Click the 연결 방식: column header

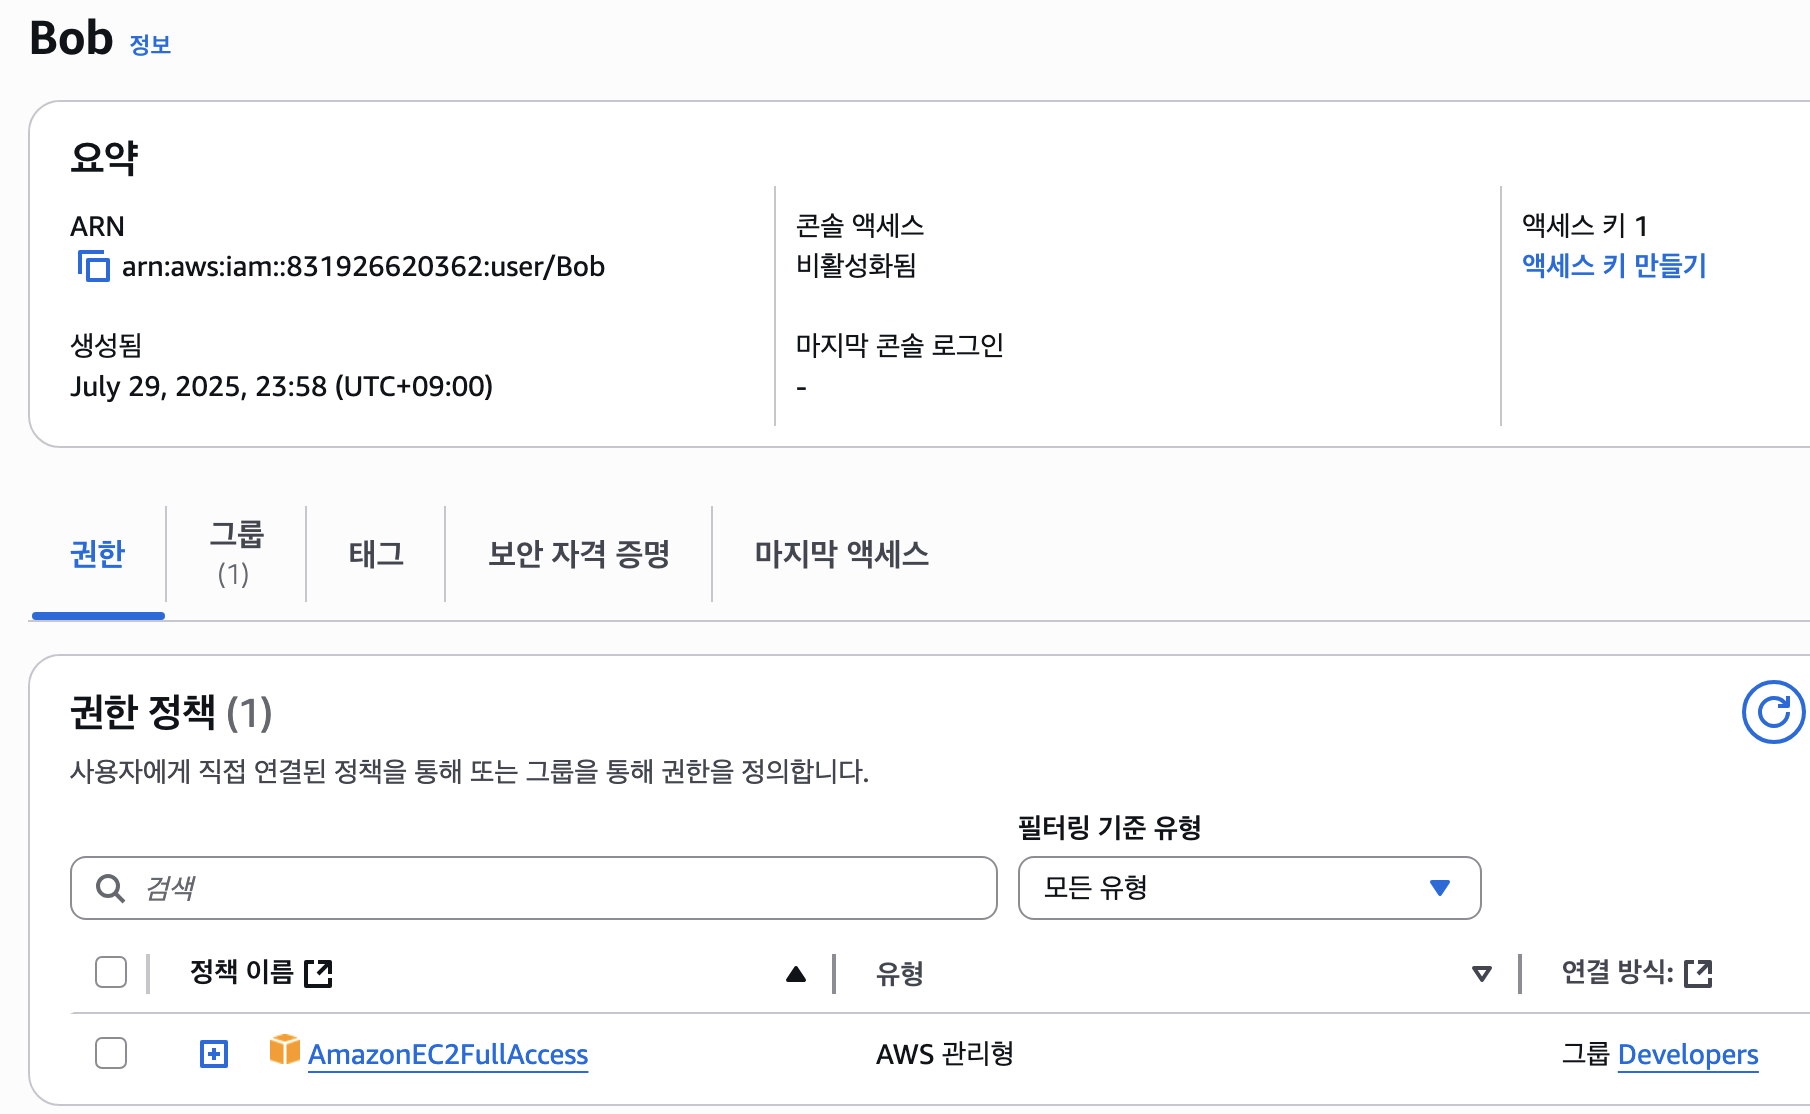click(1617, 972)
